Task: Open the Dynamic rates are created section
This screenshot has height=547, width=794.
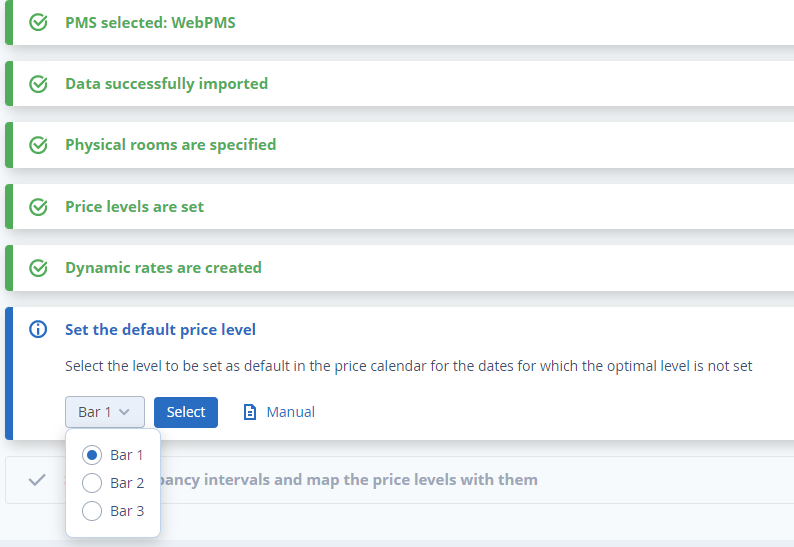Action: point(163,268)
